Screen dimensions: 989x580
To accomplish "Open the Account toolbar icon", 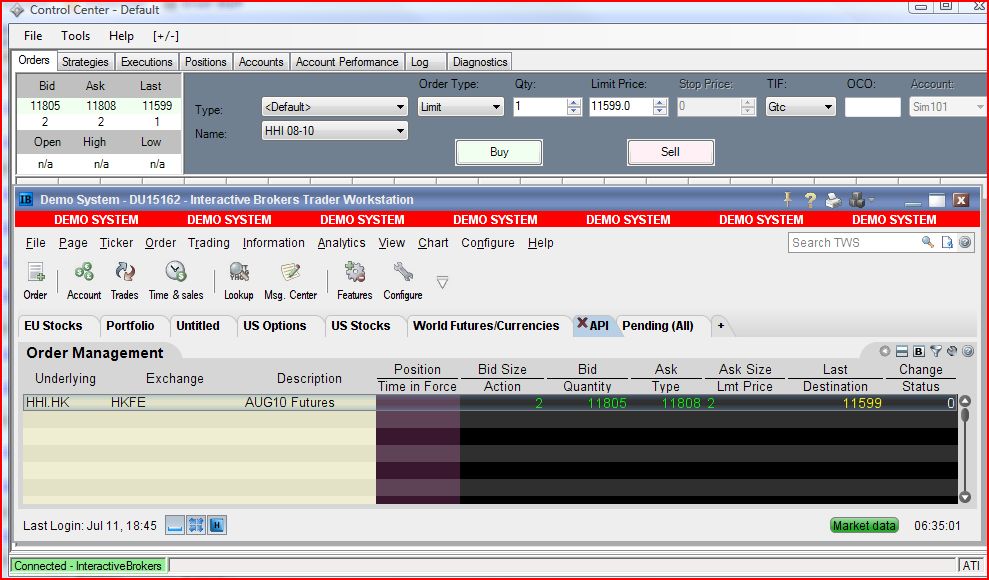I will tap(84, 281).
